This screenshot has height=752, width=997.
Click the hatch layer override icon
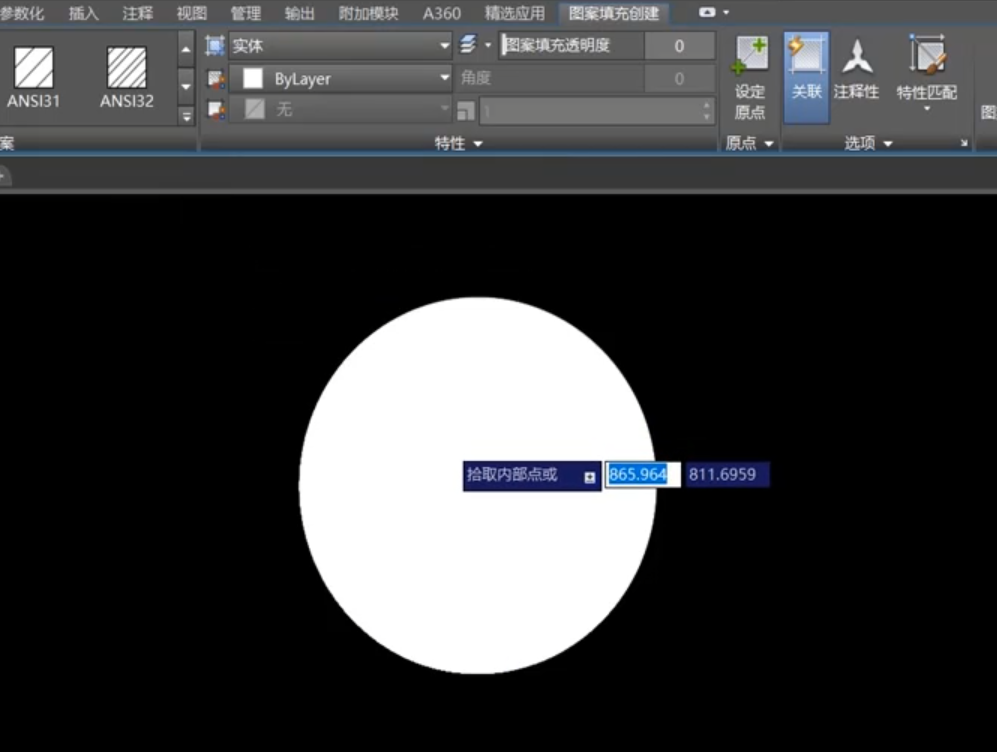coord(469,46)
